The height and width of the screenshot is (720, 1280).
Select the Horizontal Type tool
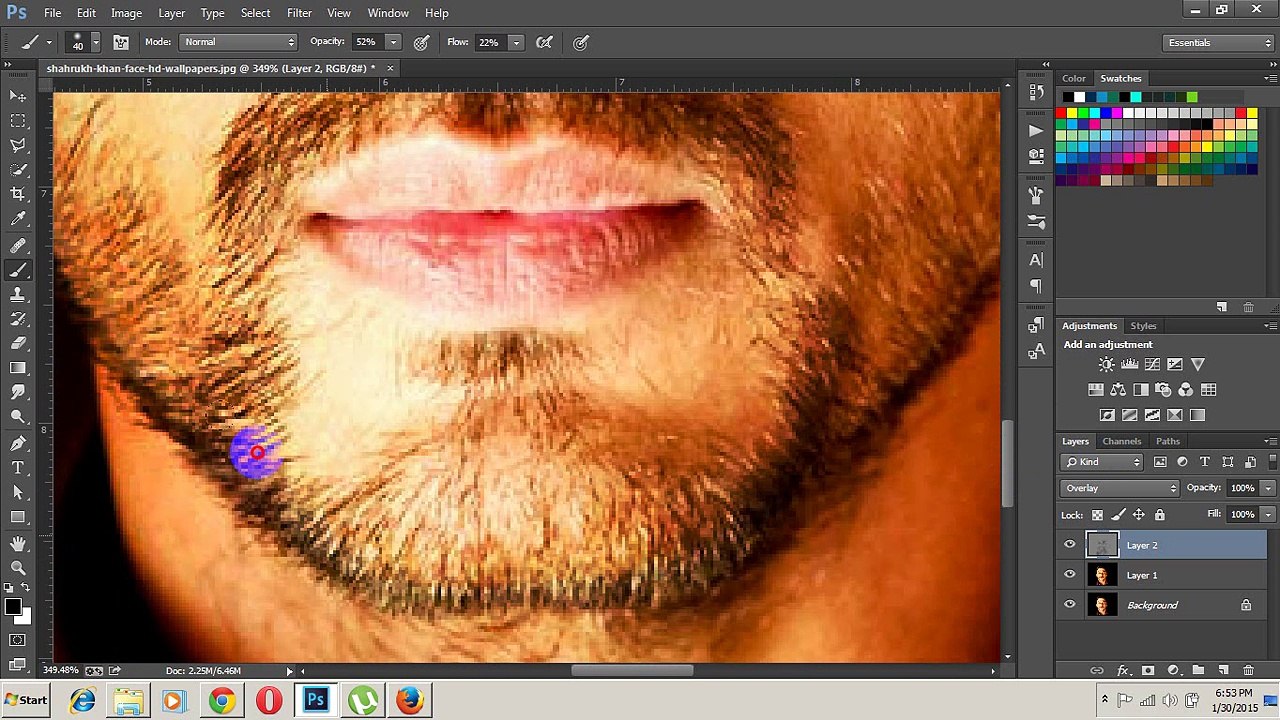(18, 468)
